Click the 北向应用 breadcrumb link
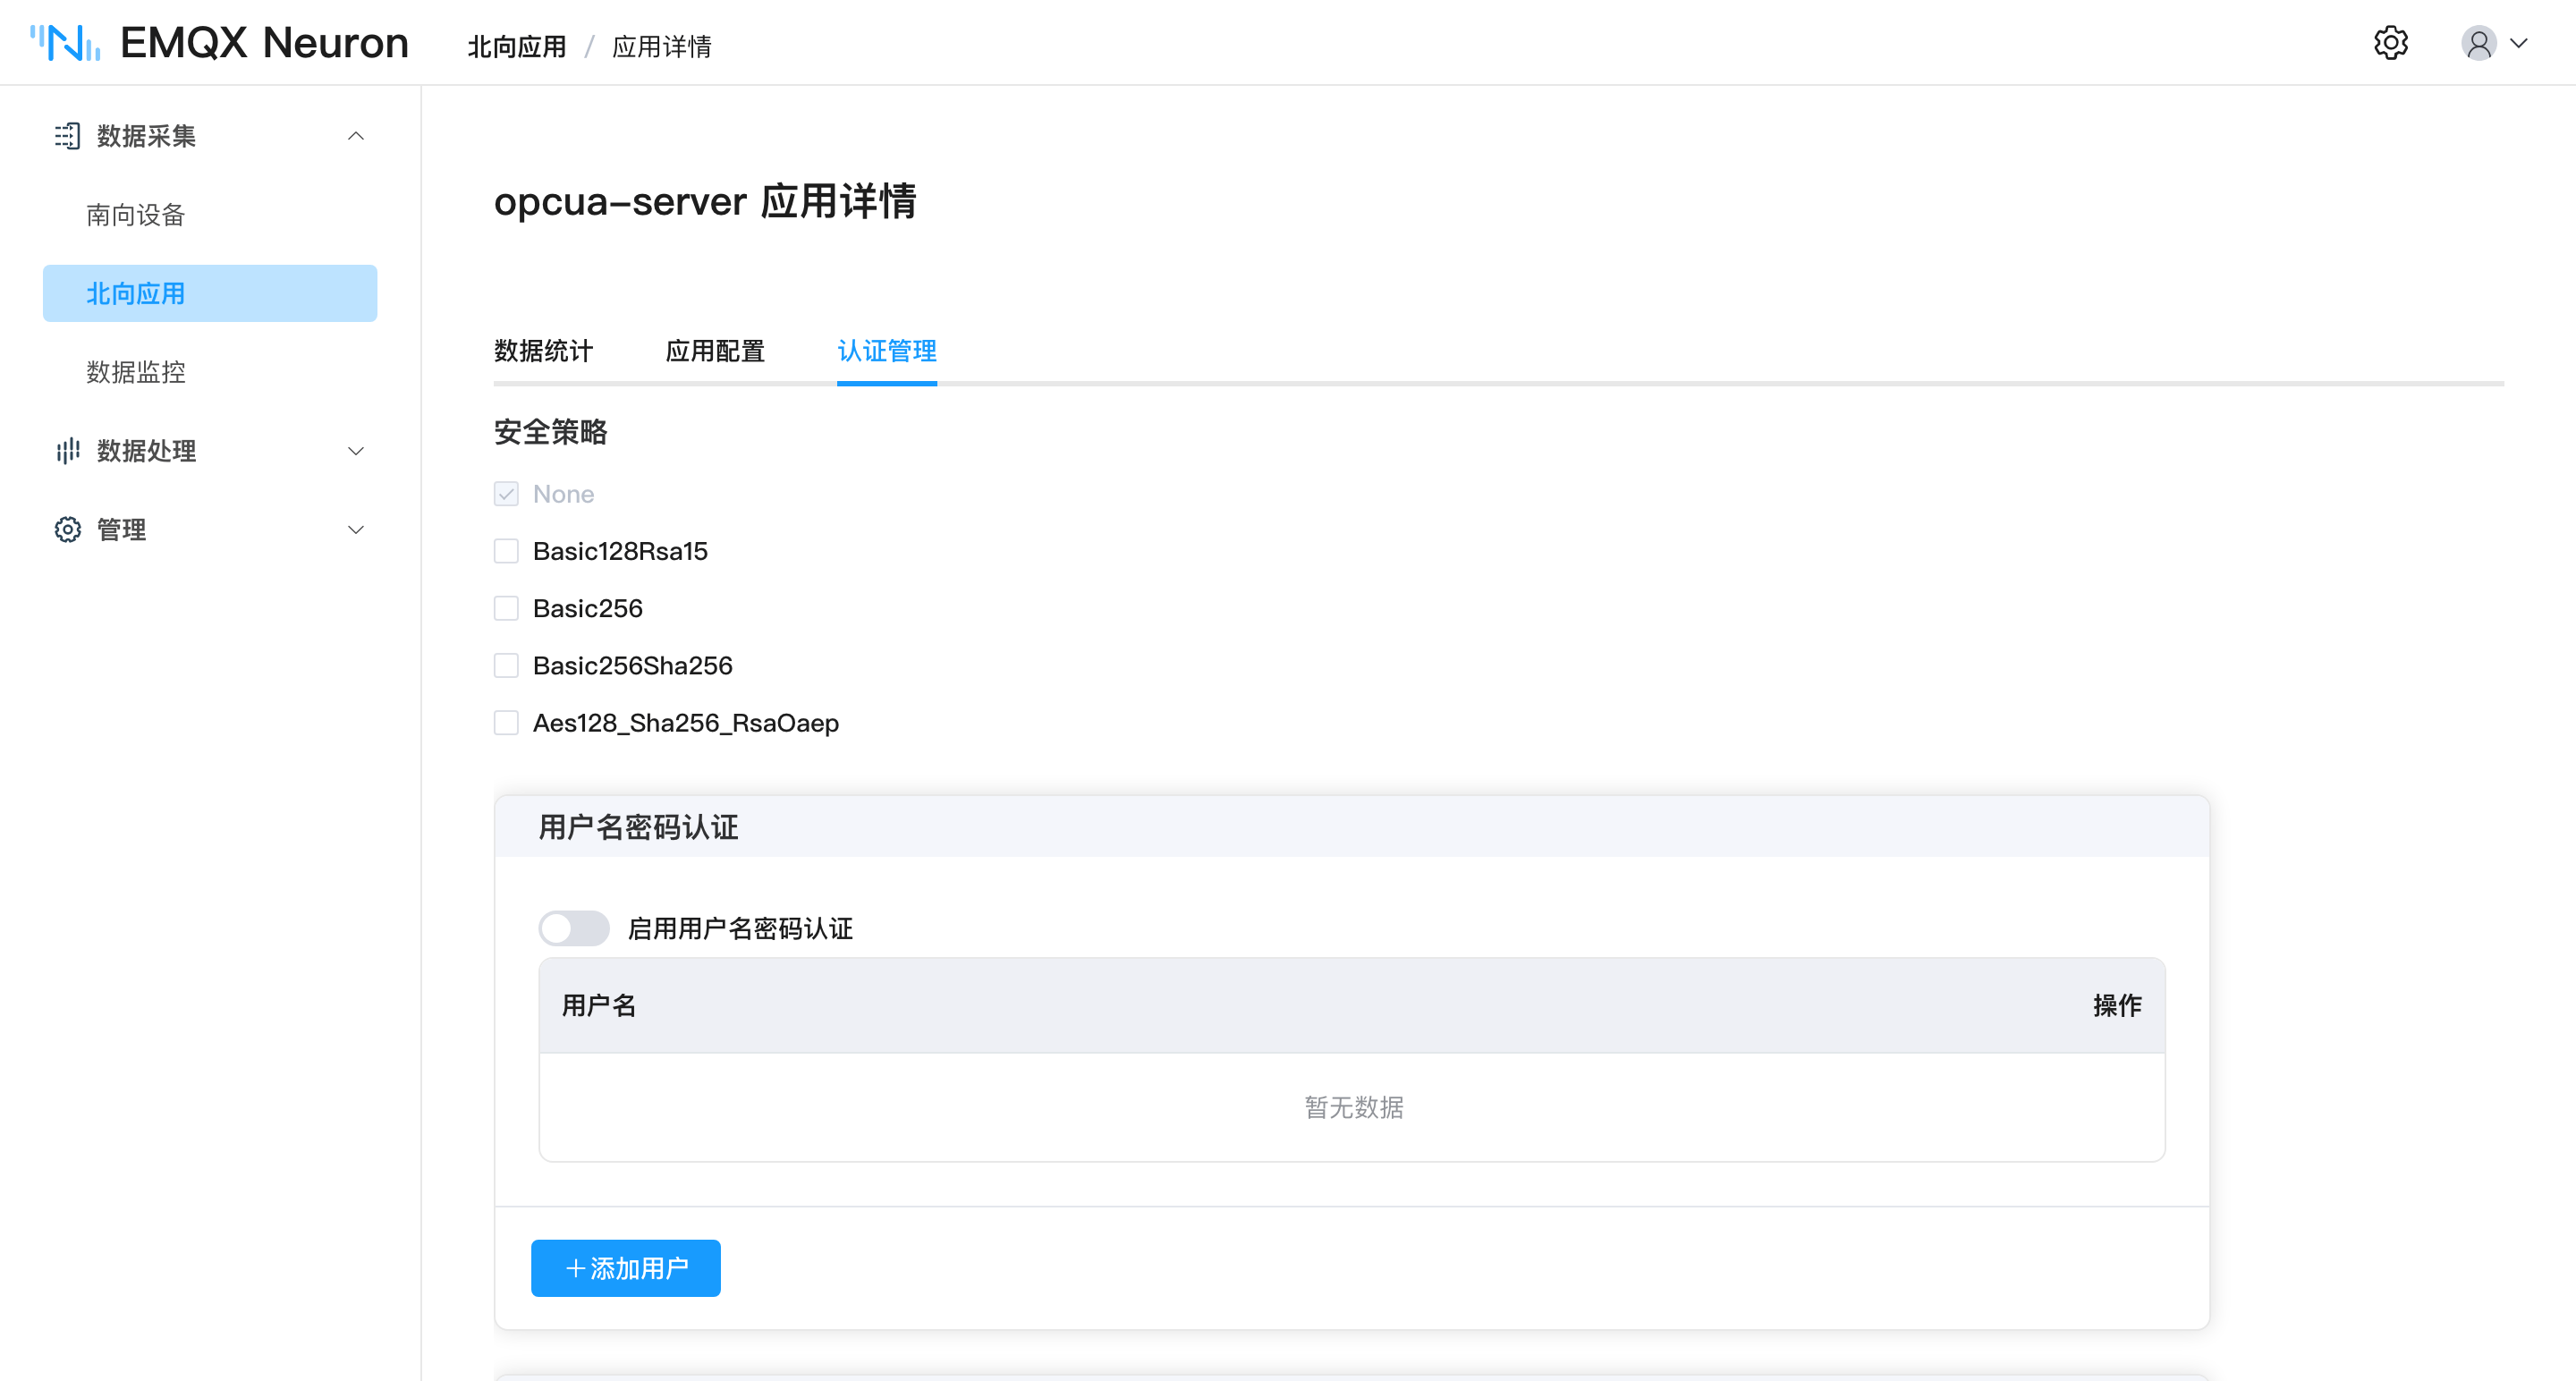This screenshot has height=1381, width=2576. (517, 46)
